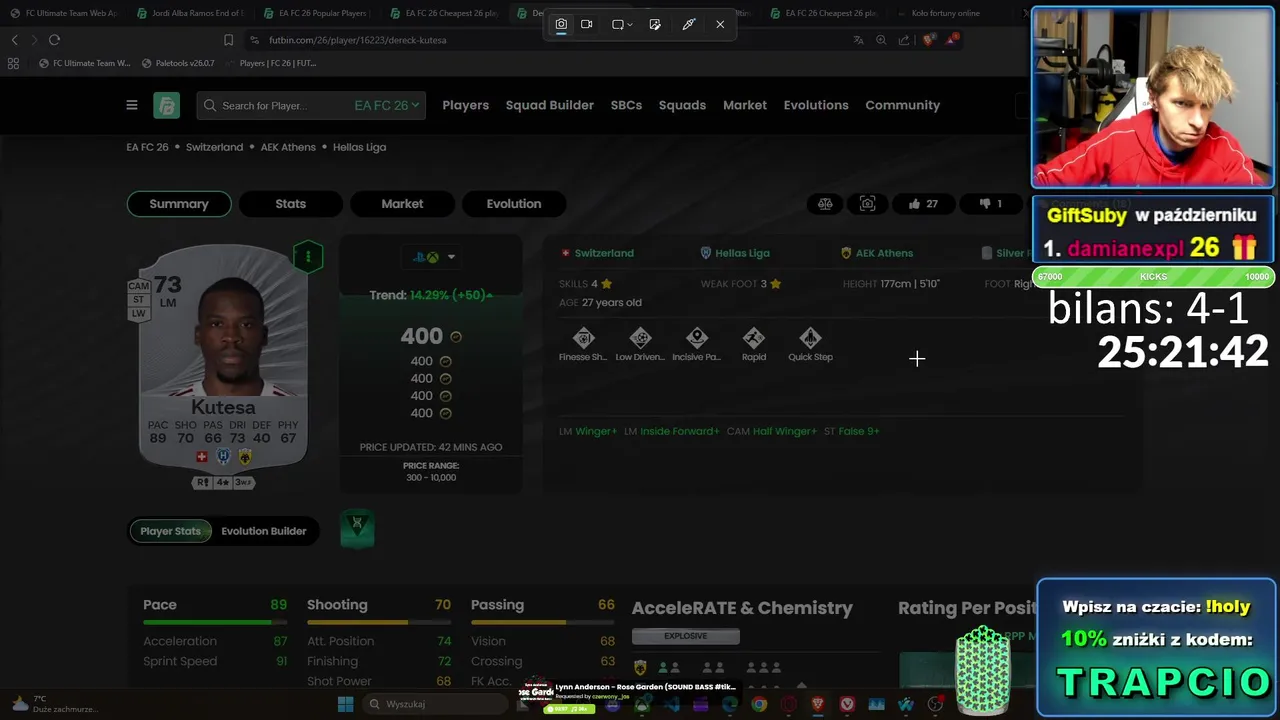1280x720 pixels.
Task: Switch to Koło fortuny online tab
Action: tap(946, 13)
